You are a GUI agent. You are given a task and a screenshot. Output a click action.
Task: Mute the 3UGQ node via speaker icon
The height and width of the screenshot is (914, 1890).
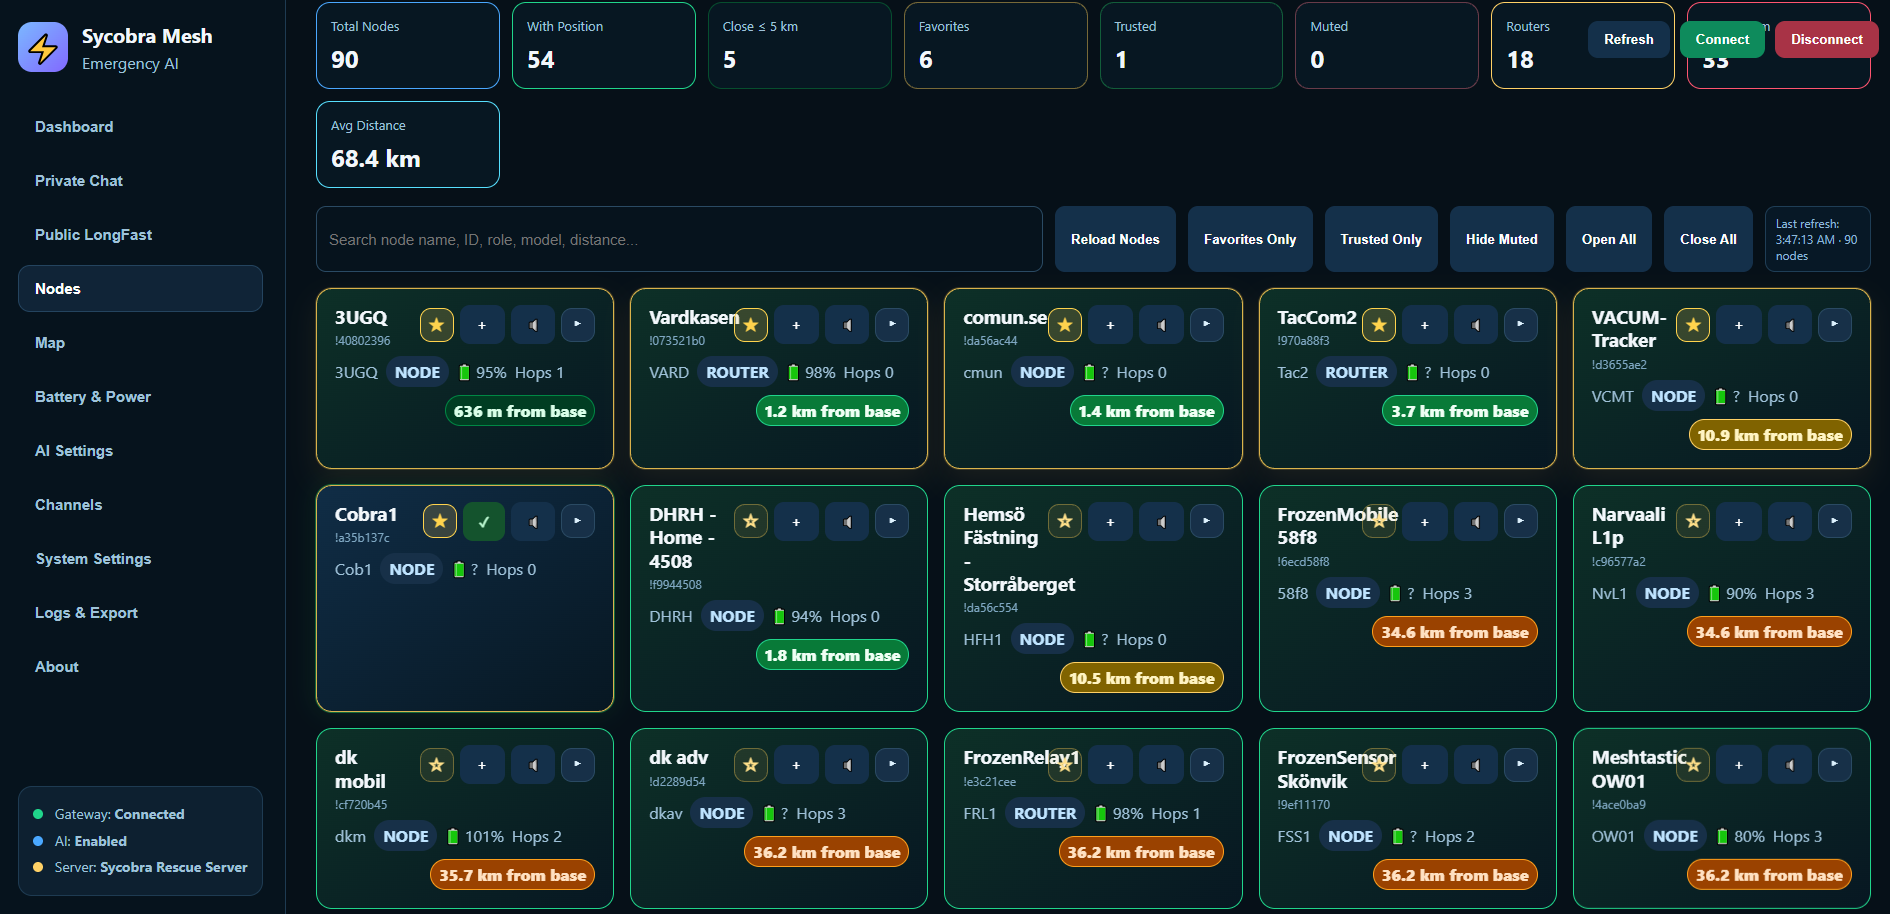pyautogui.click(x=533, y=325)
